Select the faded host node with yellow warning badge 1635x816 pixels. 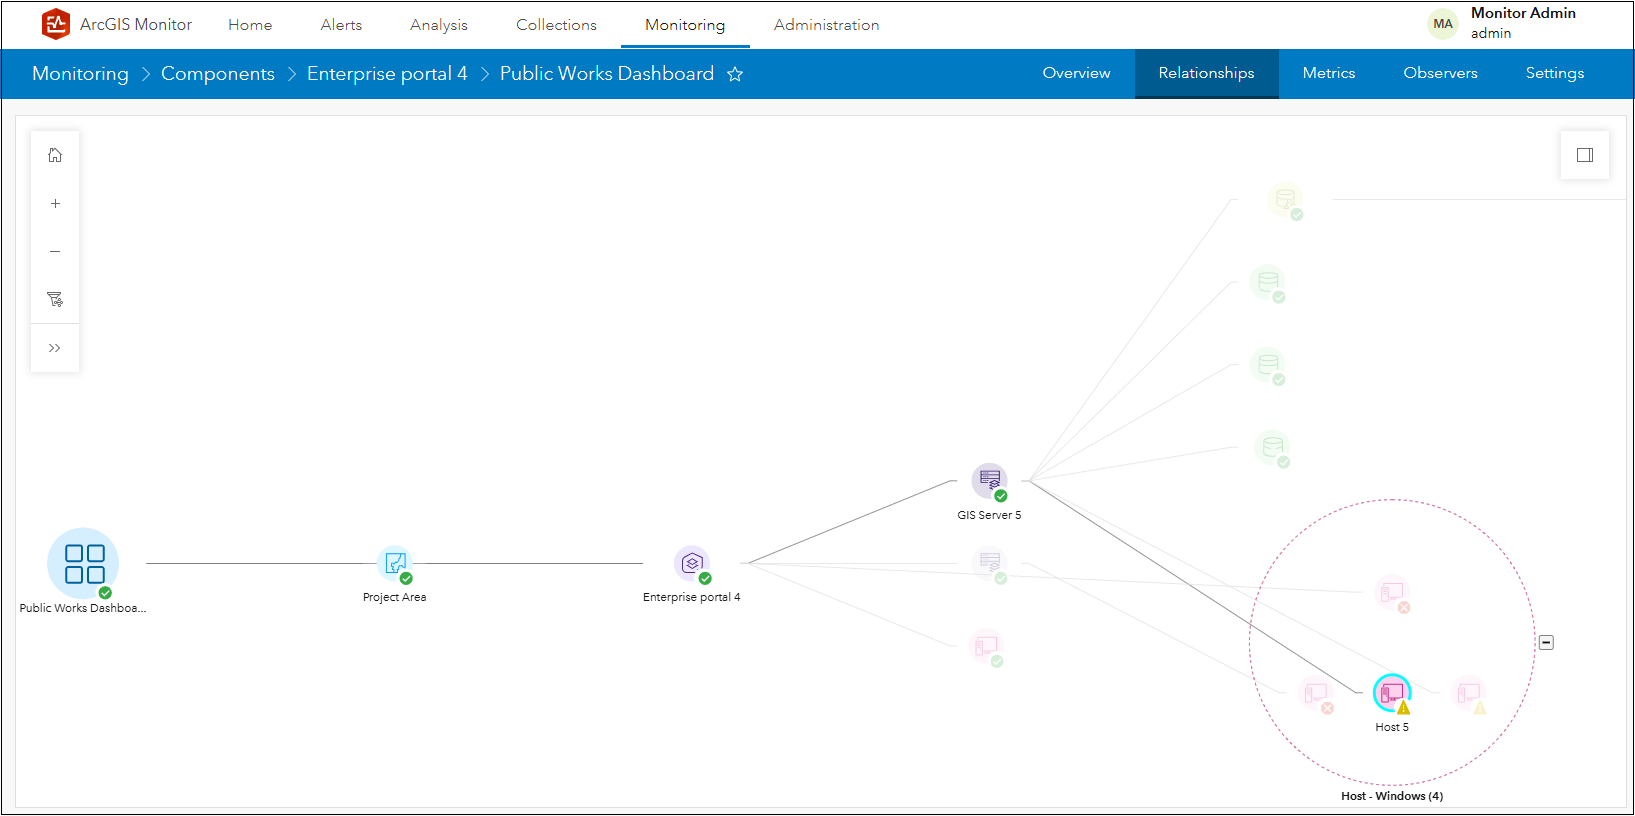pos(1469,693)
